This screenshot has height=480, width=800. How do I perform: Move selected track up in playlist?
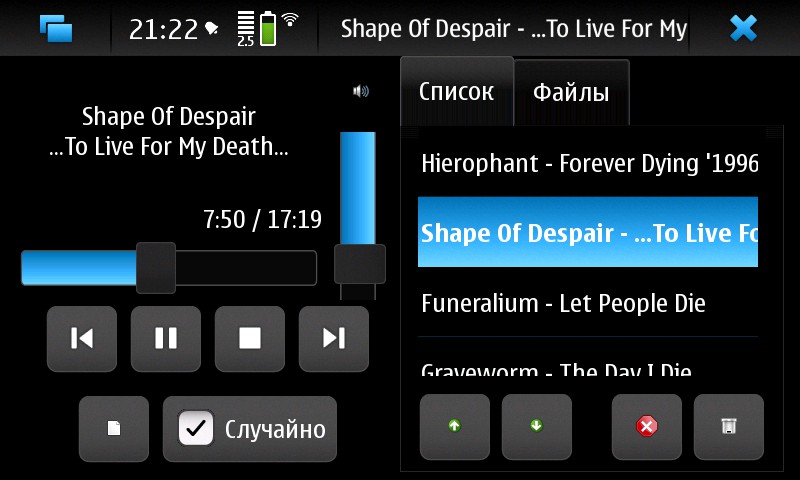(x=455, y=426)
